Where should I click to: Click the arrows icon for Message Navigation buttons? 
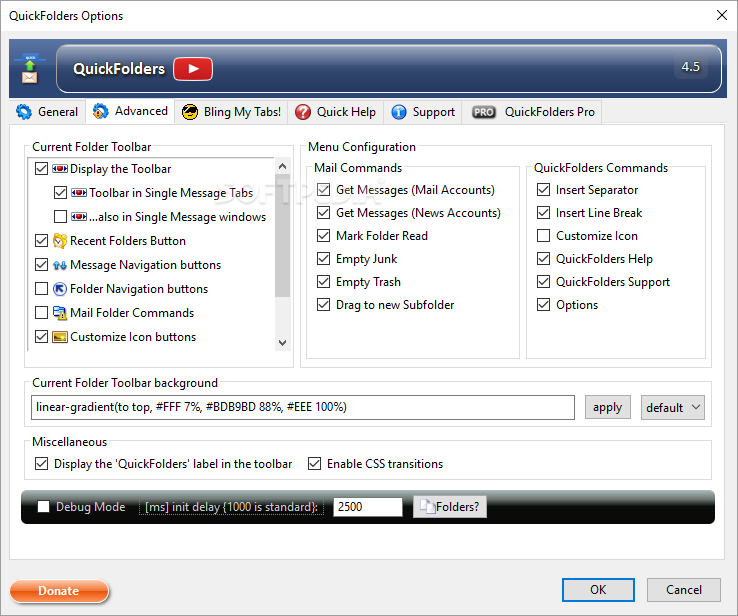click(60, 265)
